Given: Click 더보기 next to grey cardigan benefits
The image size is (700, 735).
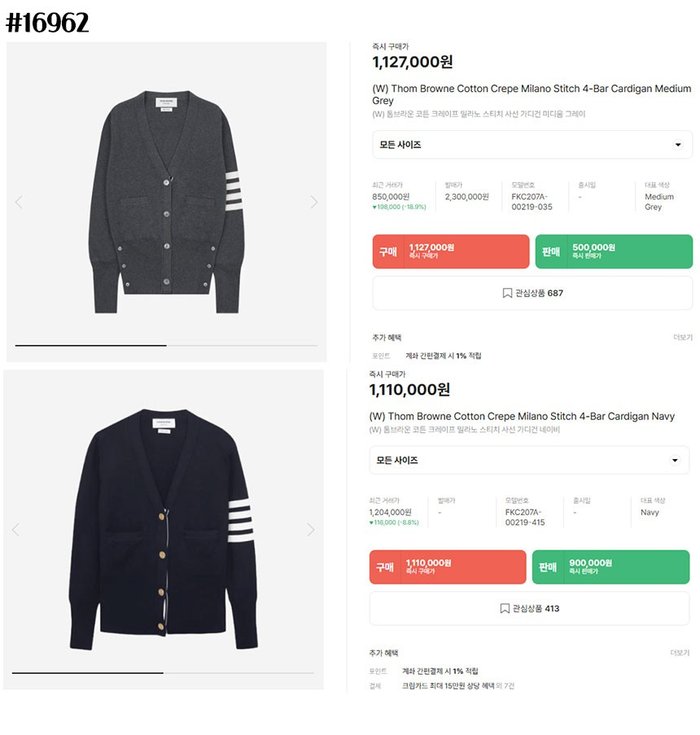Looking at the screenshot, I should pyautogui.click(x=683, y=337).
